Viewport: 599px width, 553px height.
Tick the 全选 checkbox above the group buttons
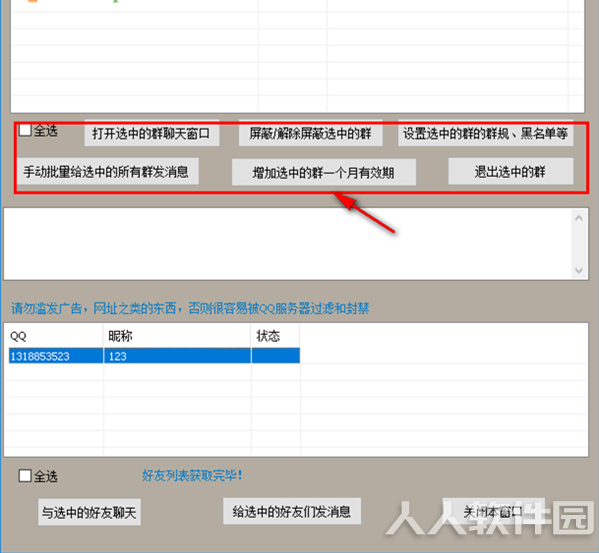click(x=25, y=130)
